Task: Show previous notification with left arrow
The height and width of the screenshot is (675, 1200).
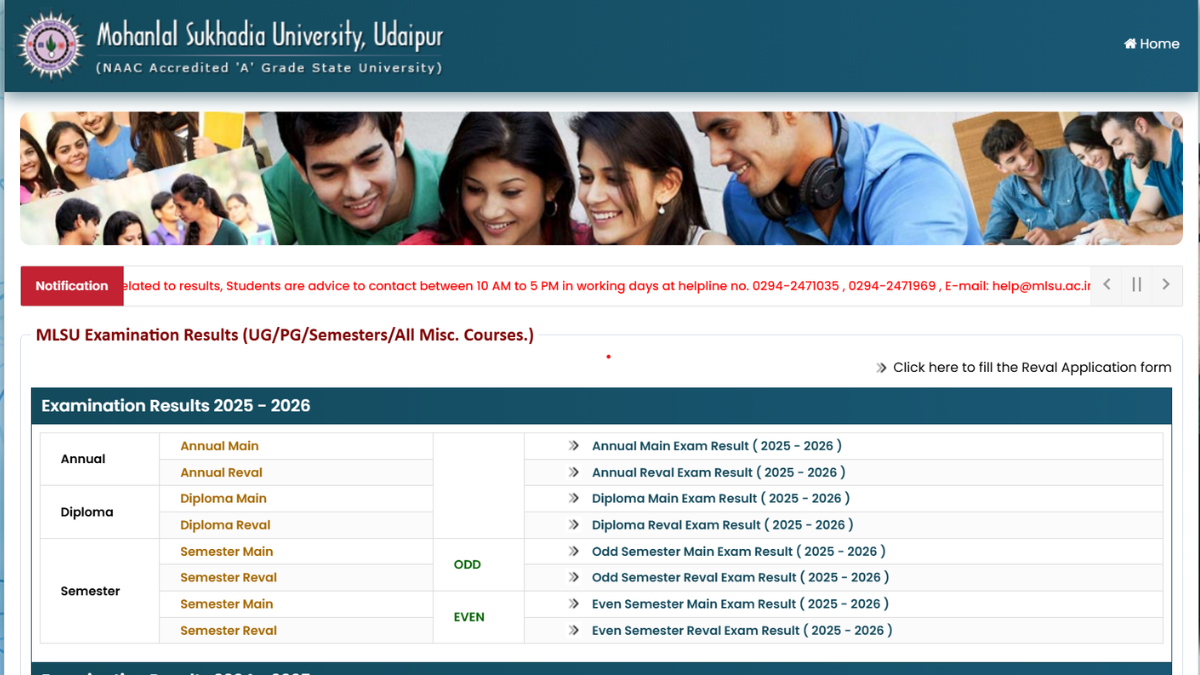Action: click(1107, 285)
